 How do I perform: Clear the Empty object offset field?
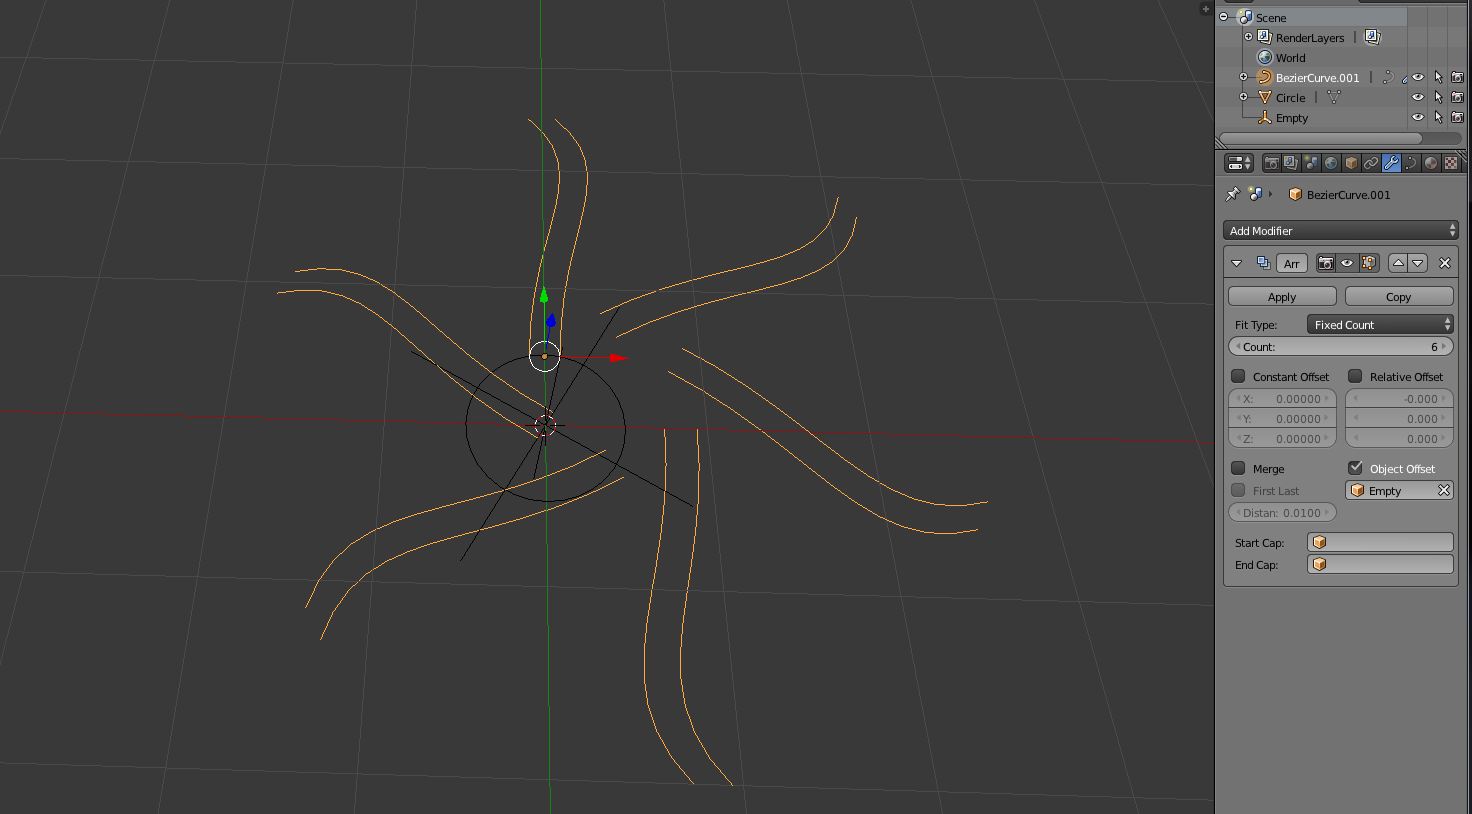[x=1444, y=490]
